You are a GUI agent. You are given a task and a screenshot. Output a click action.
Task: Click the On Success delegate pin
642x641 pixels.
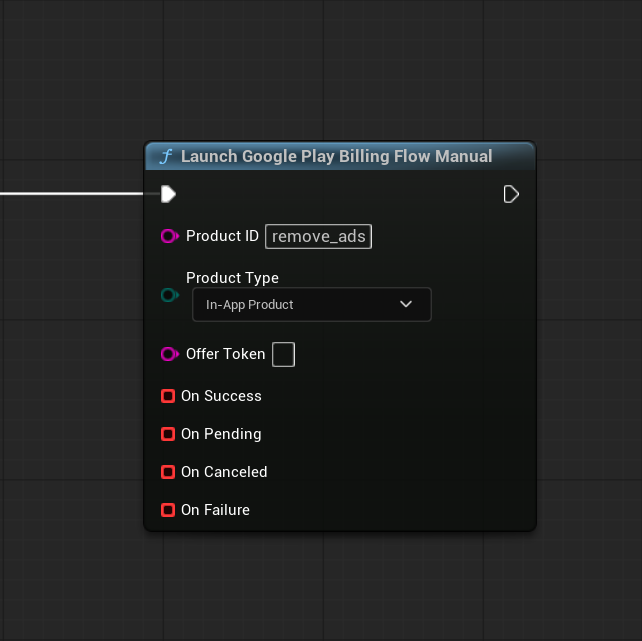pos(168,396)
